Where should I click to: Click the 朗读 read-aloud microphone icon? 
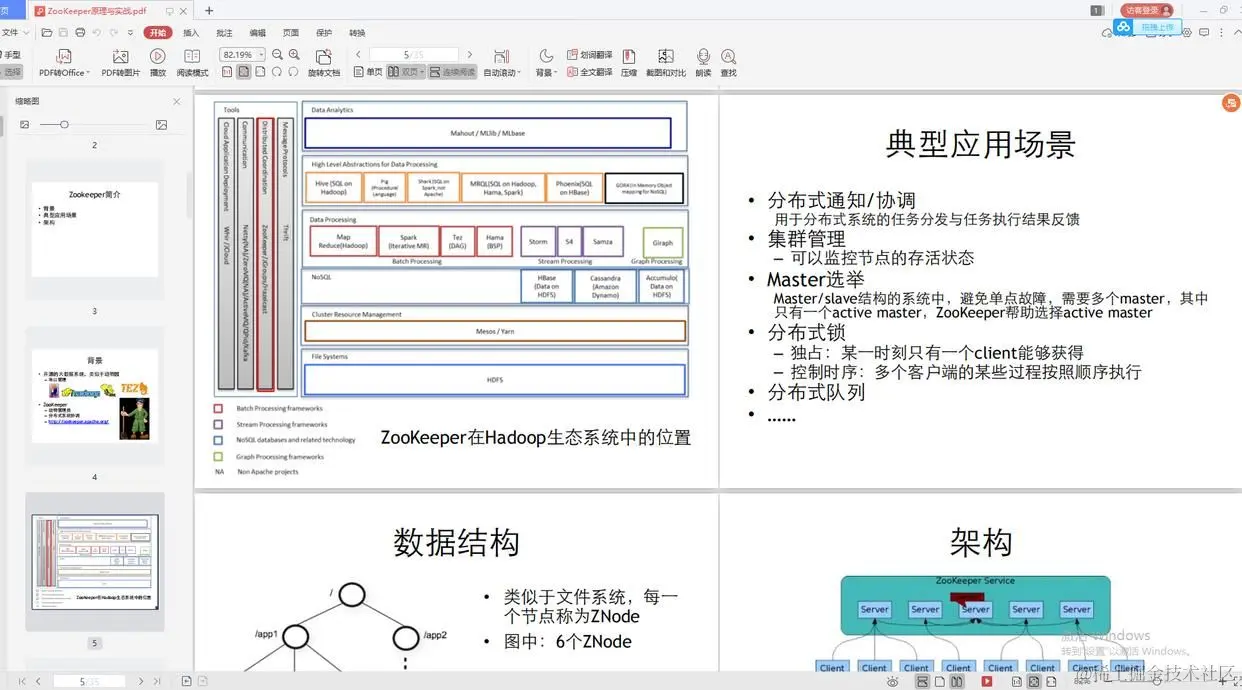click(x=704, y=63)
